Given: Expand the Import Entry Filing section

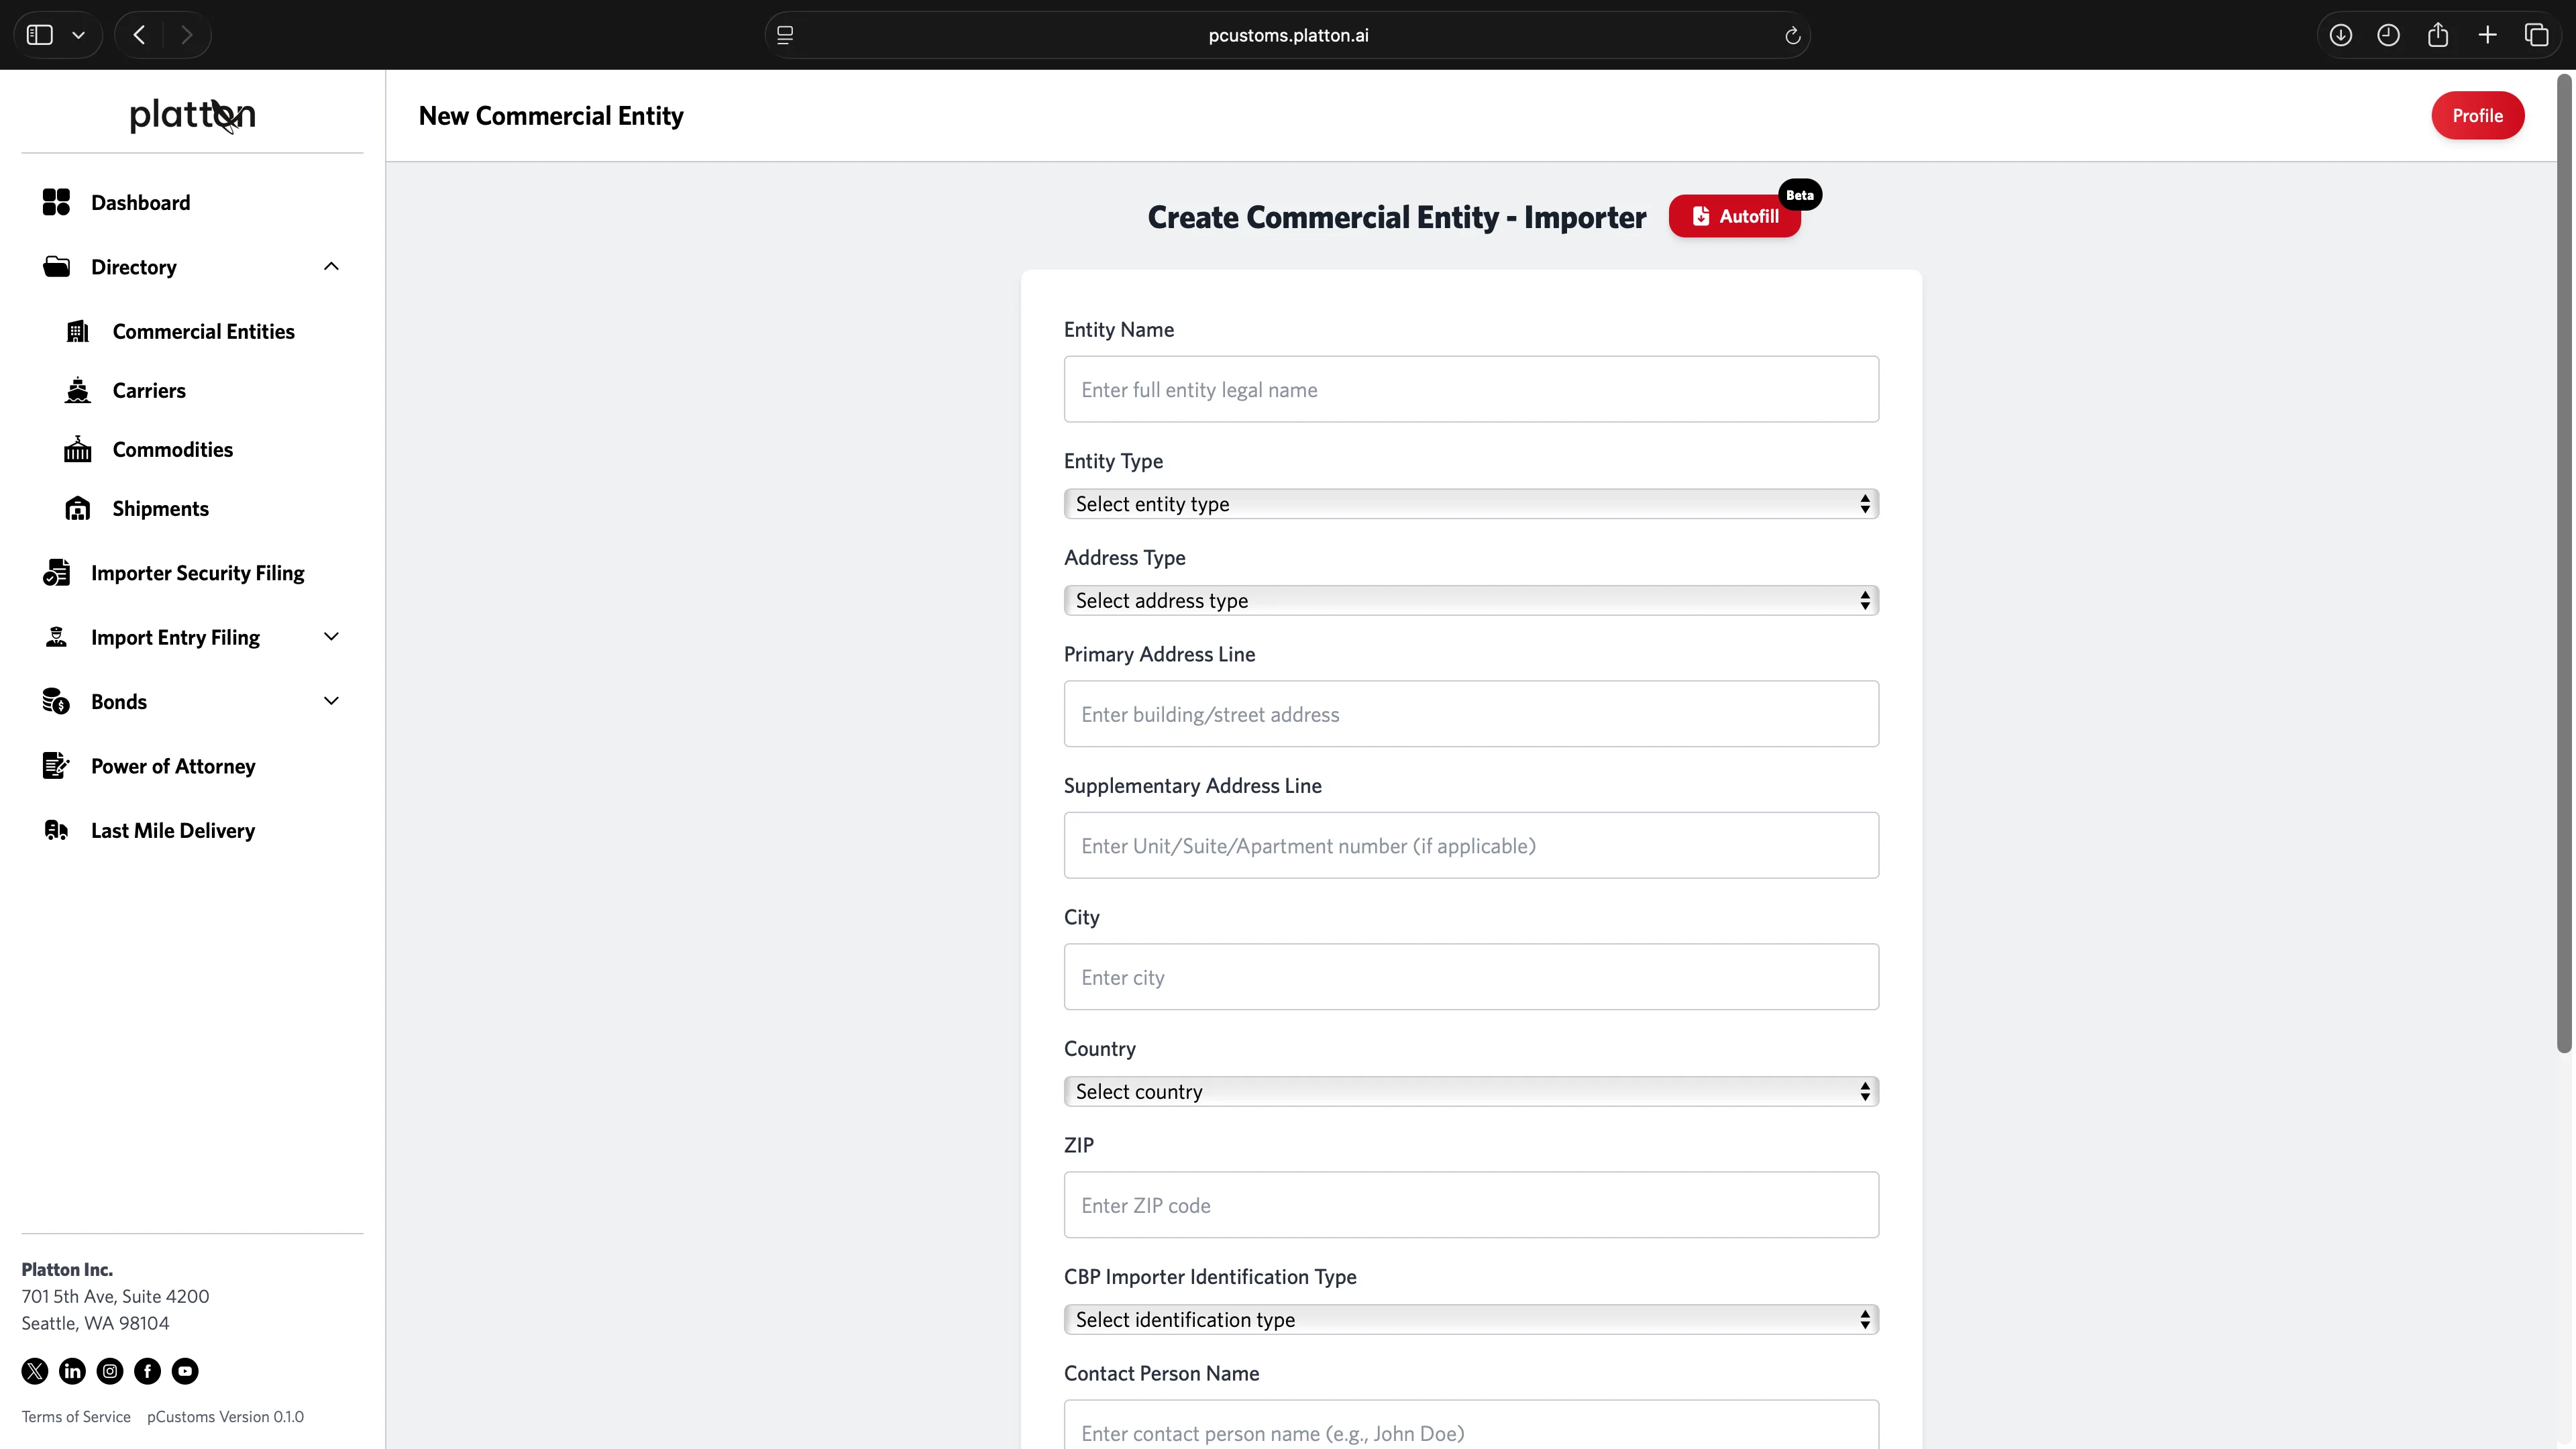Looking at the screenshot, I should coord(331,637).
